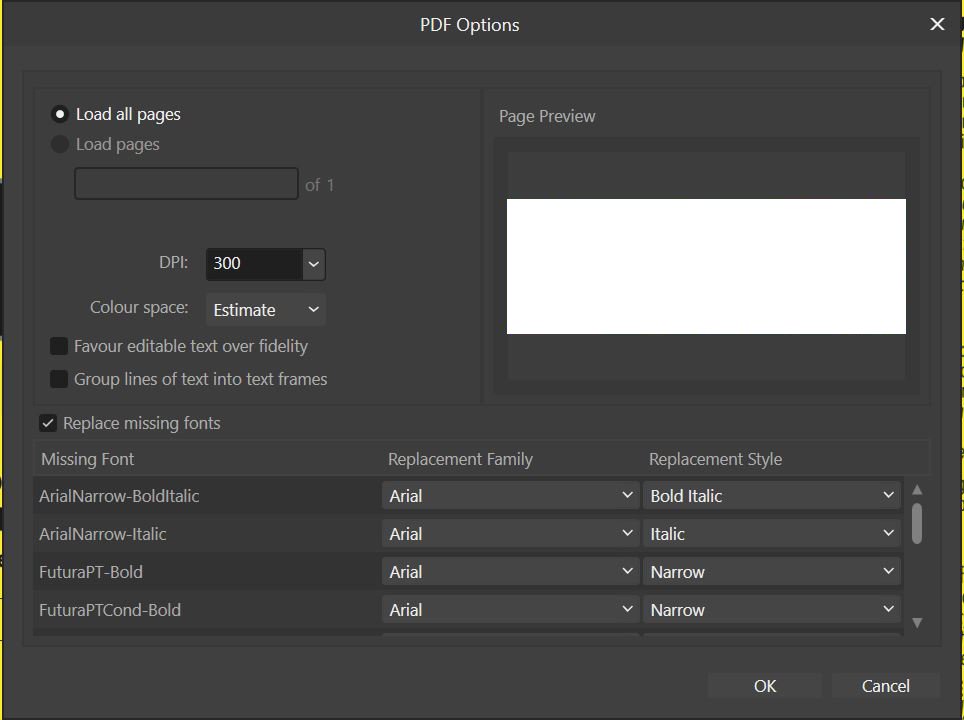Open replacement style Bold Italic dropdown
The height and width of the screenshot is (720, 964).
(772, 496)
